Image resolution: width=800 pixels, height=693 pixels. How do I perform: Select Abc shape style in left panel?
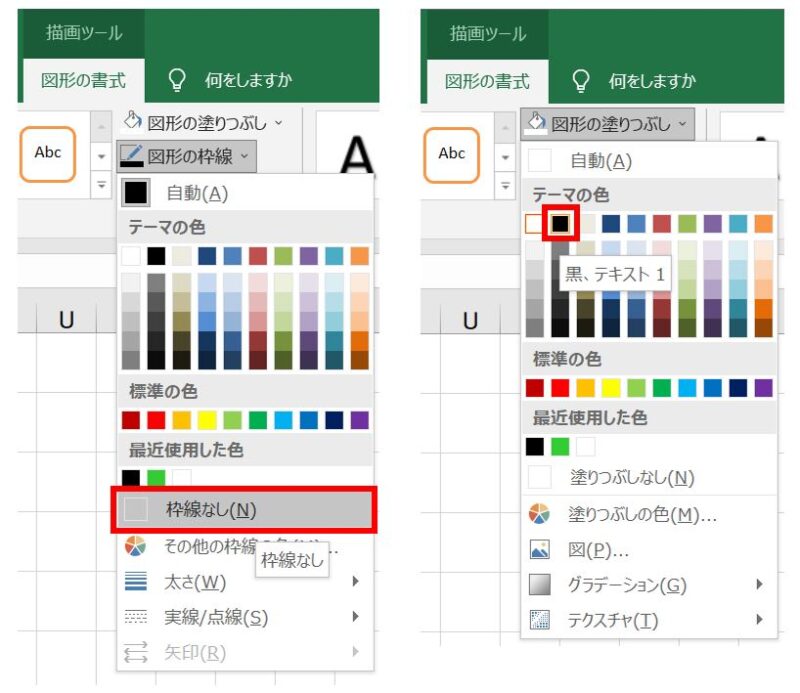(x=48, y=154)
